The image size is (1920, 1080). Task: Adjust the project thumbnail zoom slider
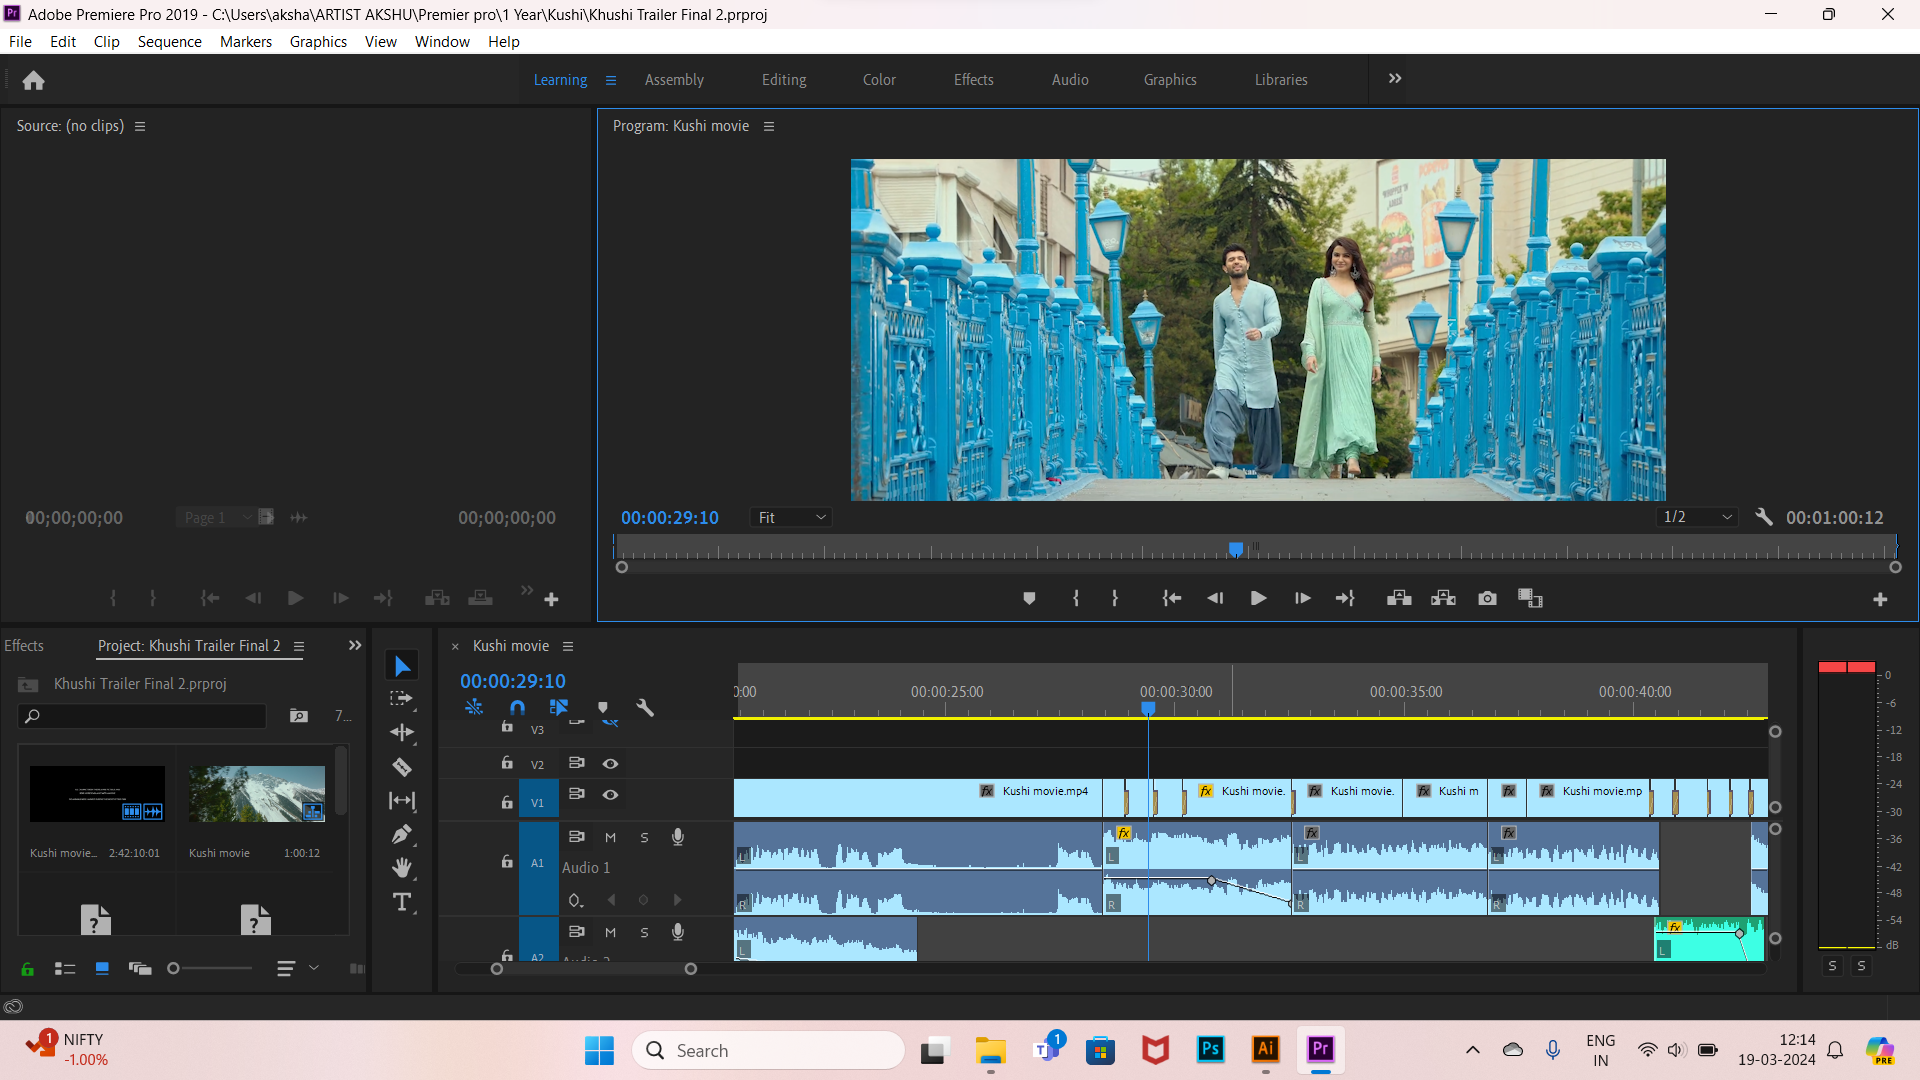[210, 968]
